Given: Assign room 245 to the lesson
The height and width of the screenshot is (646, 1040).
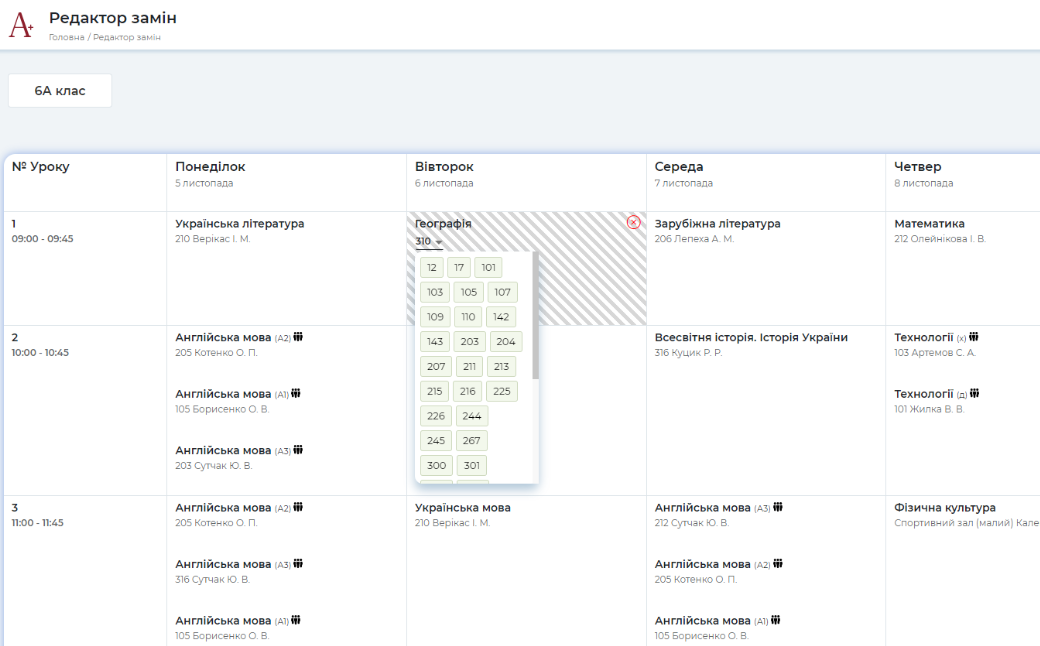Looking at the screenshot, I should point(436,440).
